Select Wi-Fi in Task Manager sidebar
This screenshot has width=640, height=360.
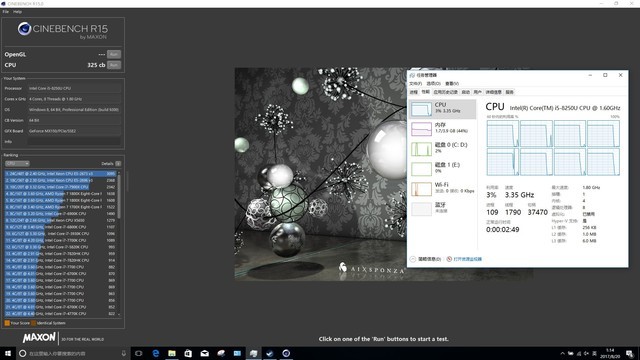(442, 189)
